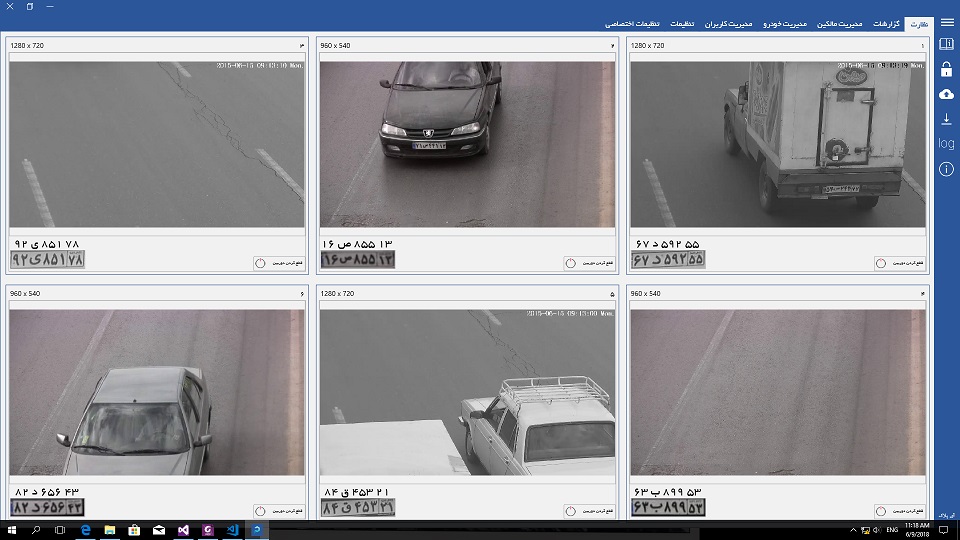Open the تنظیمات اختصاصی custom settings tab

[x=632, y=24]
